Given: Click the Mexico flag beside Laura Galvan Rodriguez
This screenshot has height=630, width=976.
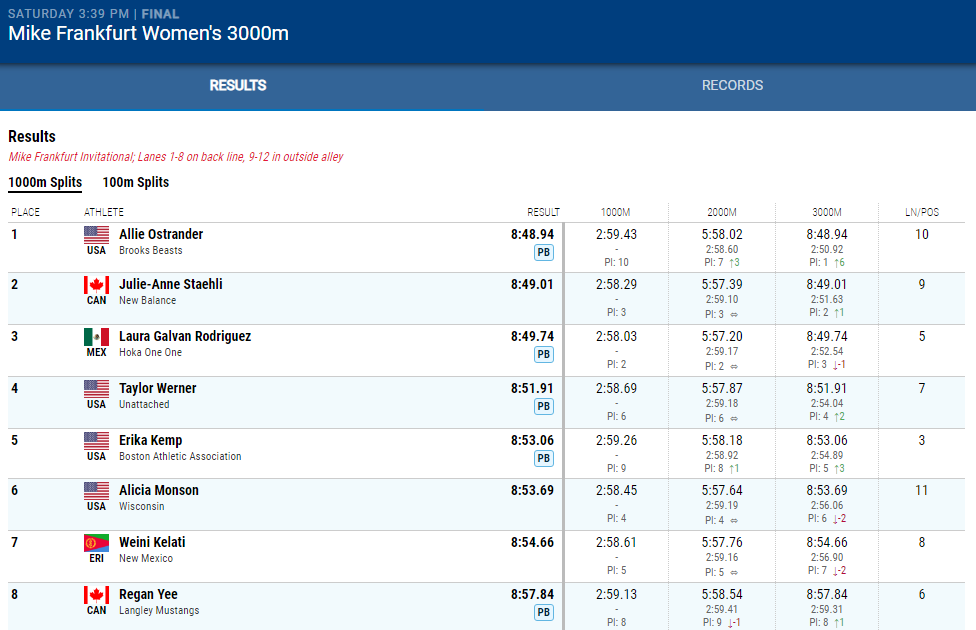Looking at the screenshot, I should coord(96,337).
